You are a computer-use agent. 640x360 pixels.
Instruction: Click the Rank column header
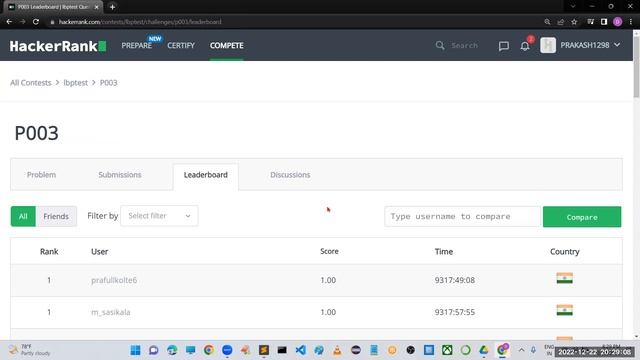(x=49, y=251)
